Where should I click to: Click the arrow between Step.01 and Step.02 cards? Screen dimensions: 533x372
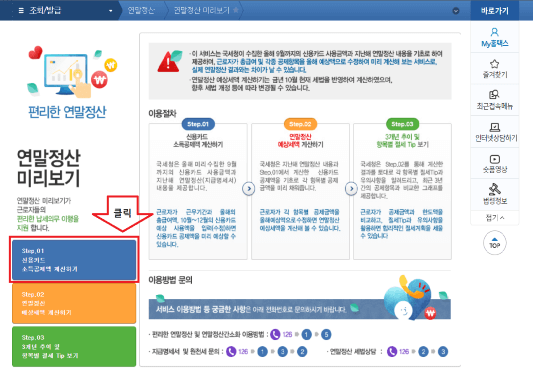pos(249,188)
